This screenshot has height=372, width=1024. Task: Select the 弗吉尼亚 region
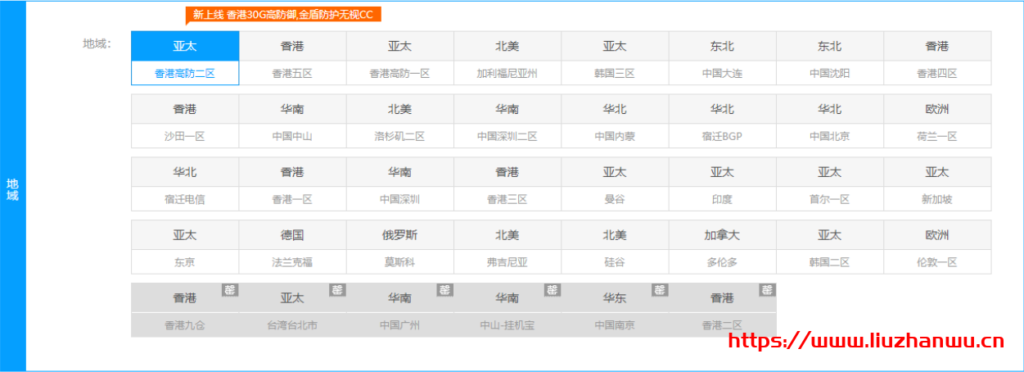coord(507,247)
